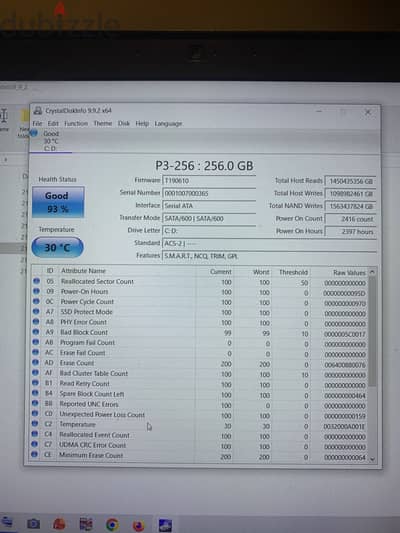The image size is (400, 533).
Task: Click the Attribute Name column header
Action: click(x=83, y=271)
